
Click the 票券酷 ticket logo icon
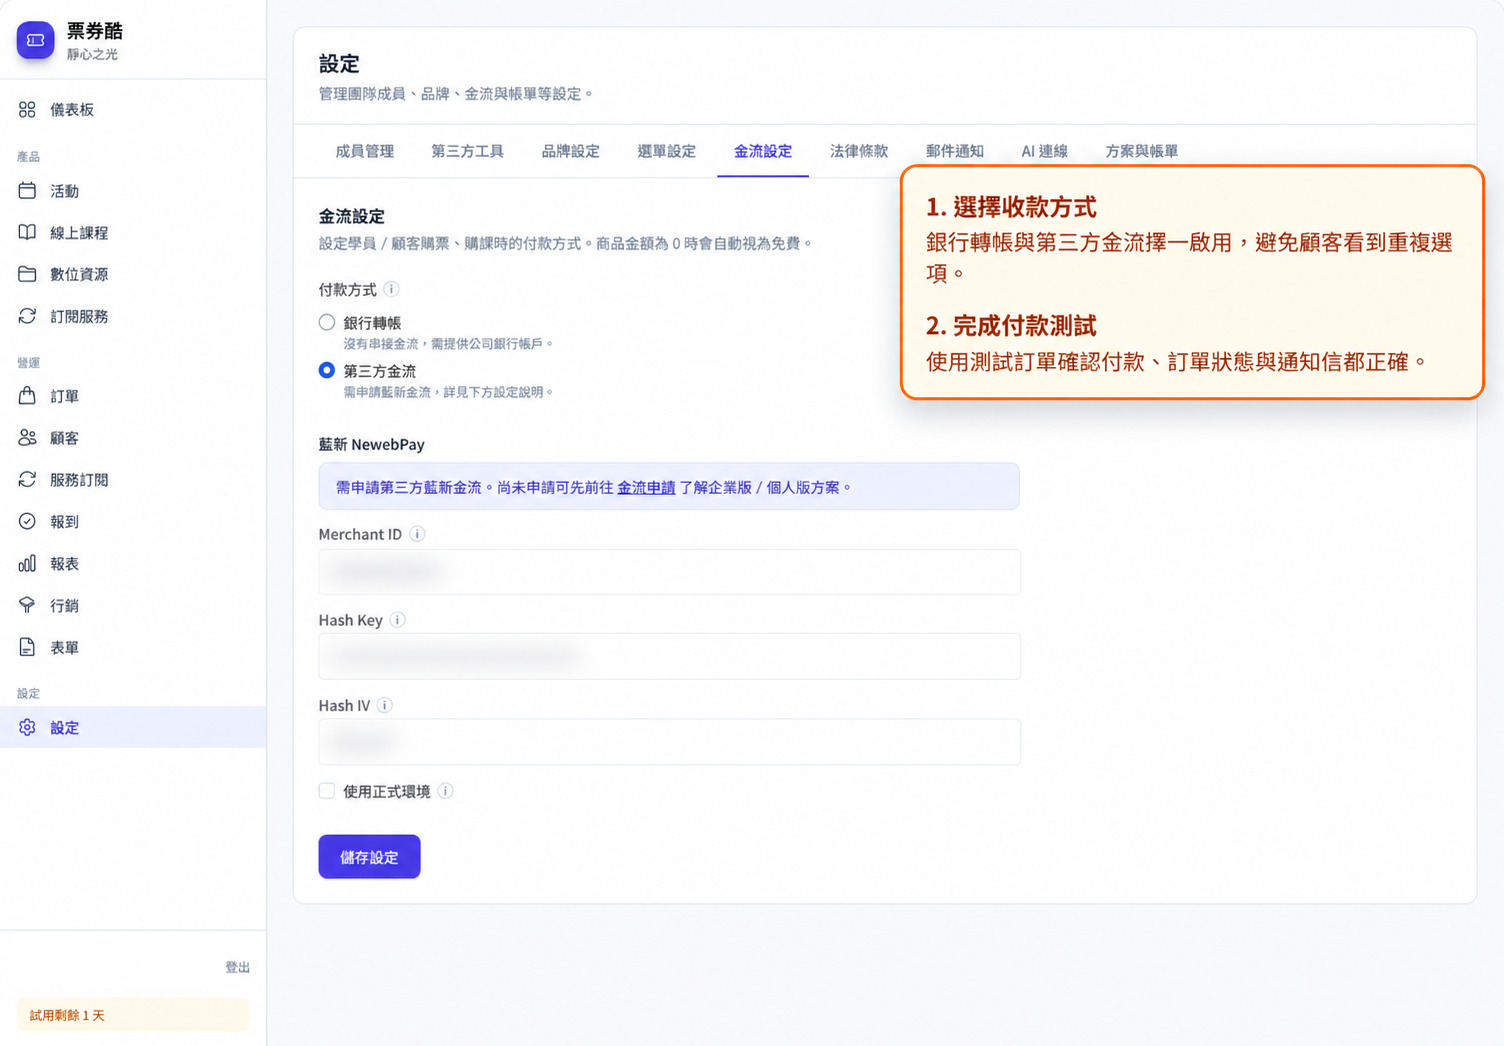pos(35,40)
